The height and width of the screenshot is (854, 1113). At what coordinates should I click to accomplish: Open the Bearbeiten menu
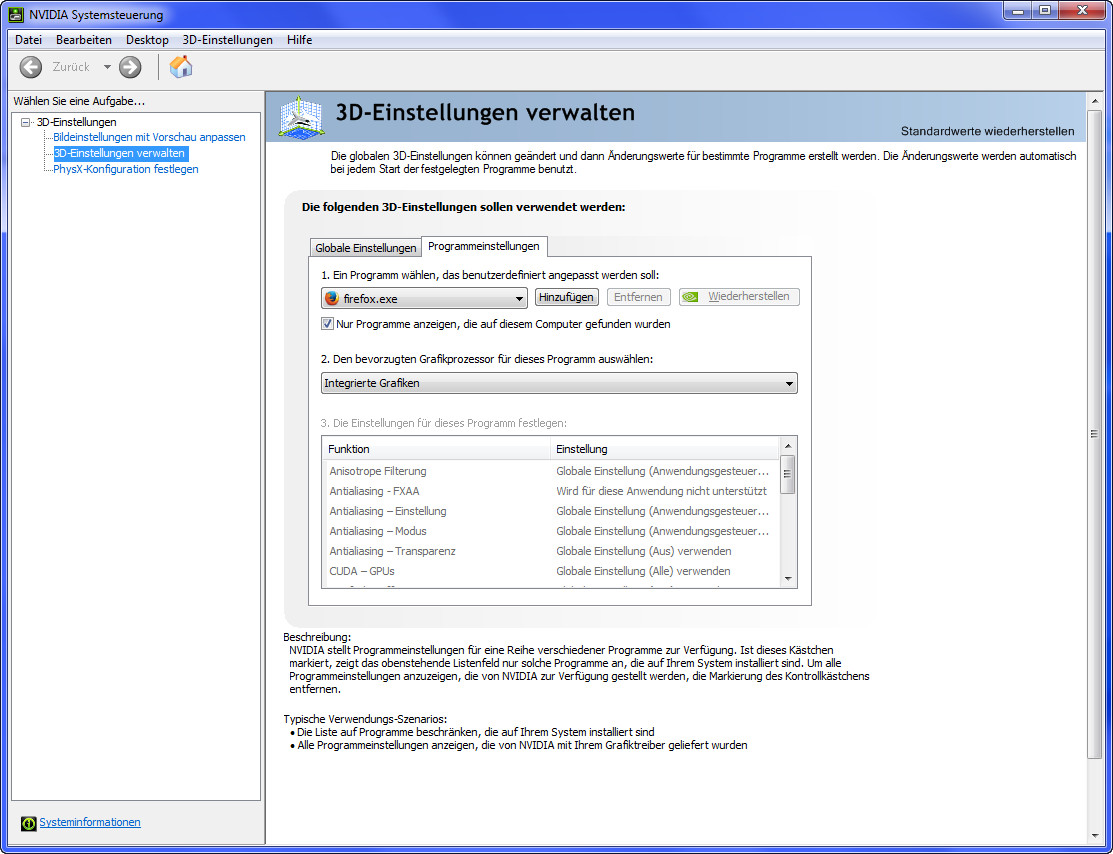coord(84,40)
